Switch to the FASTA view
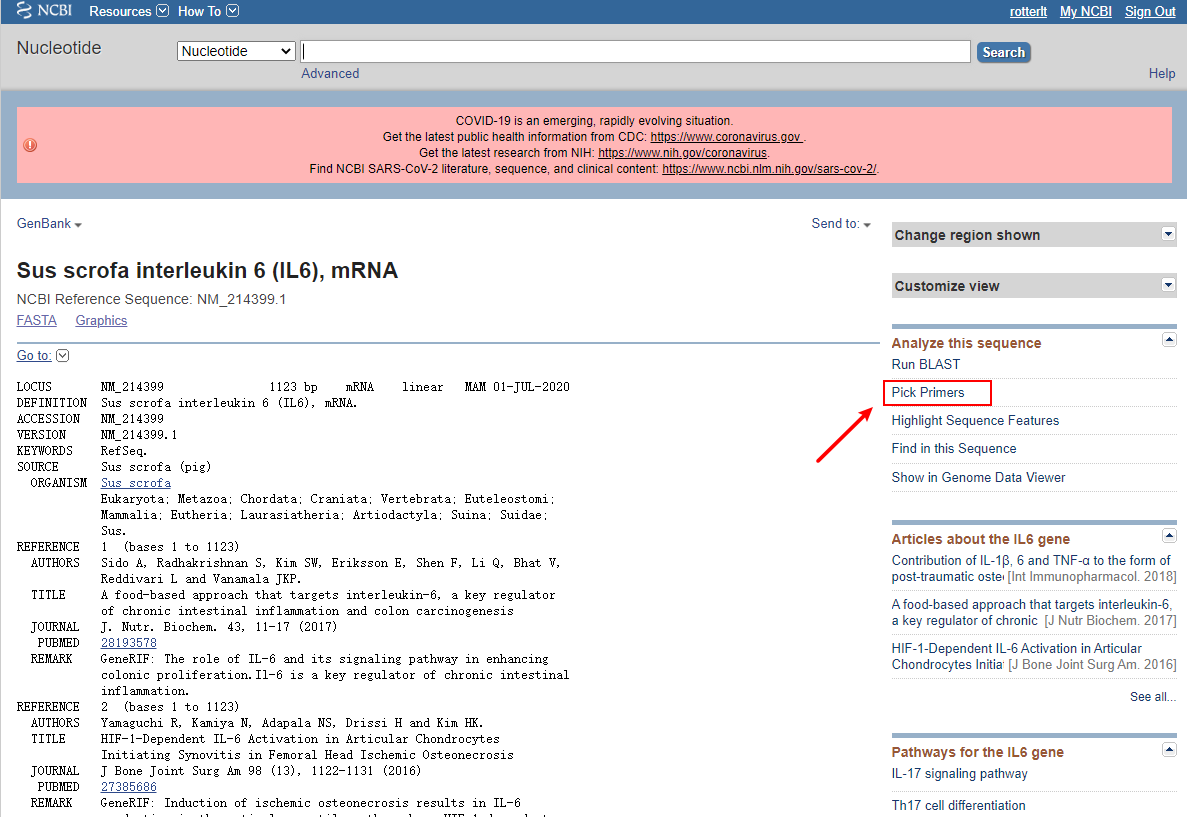Screen dimensions: 1187x817 coord(36,320)
